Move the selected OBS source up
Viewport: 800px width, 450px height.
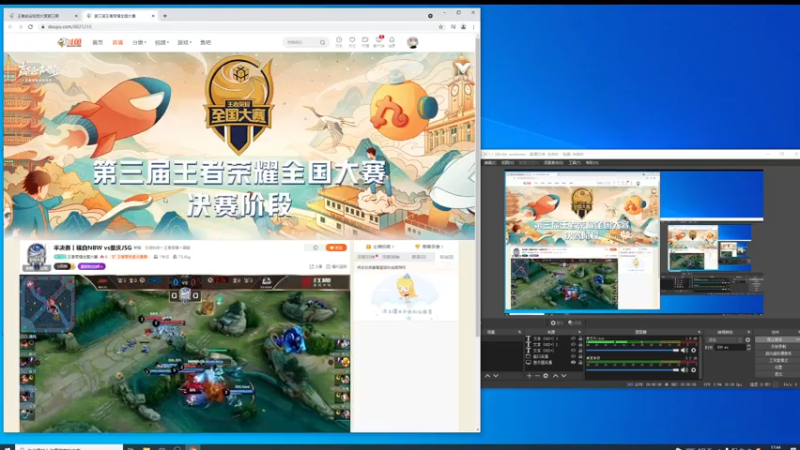[556, 376]
